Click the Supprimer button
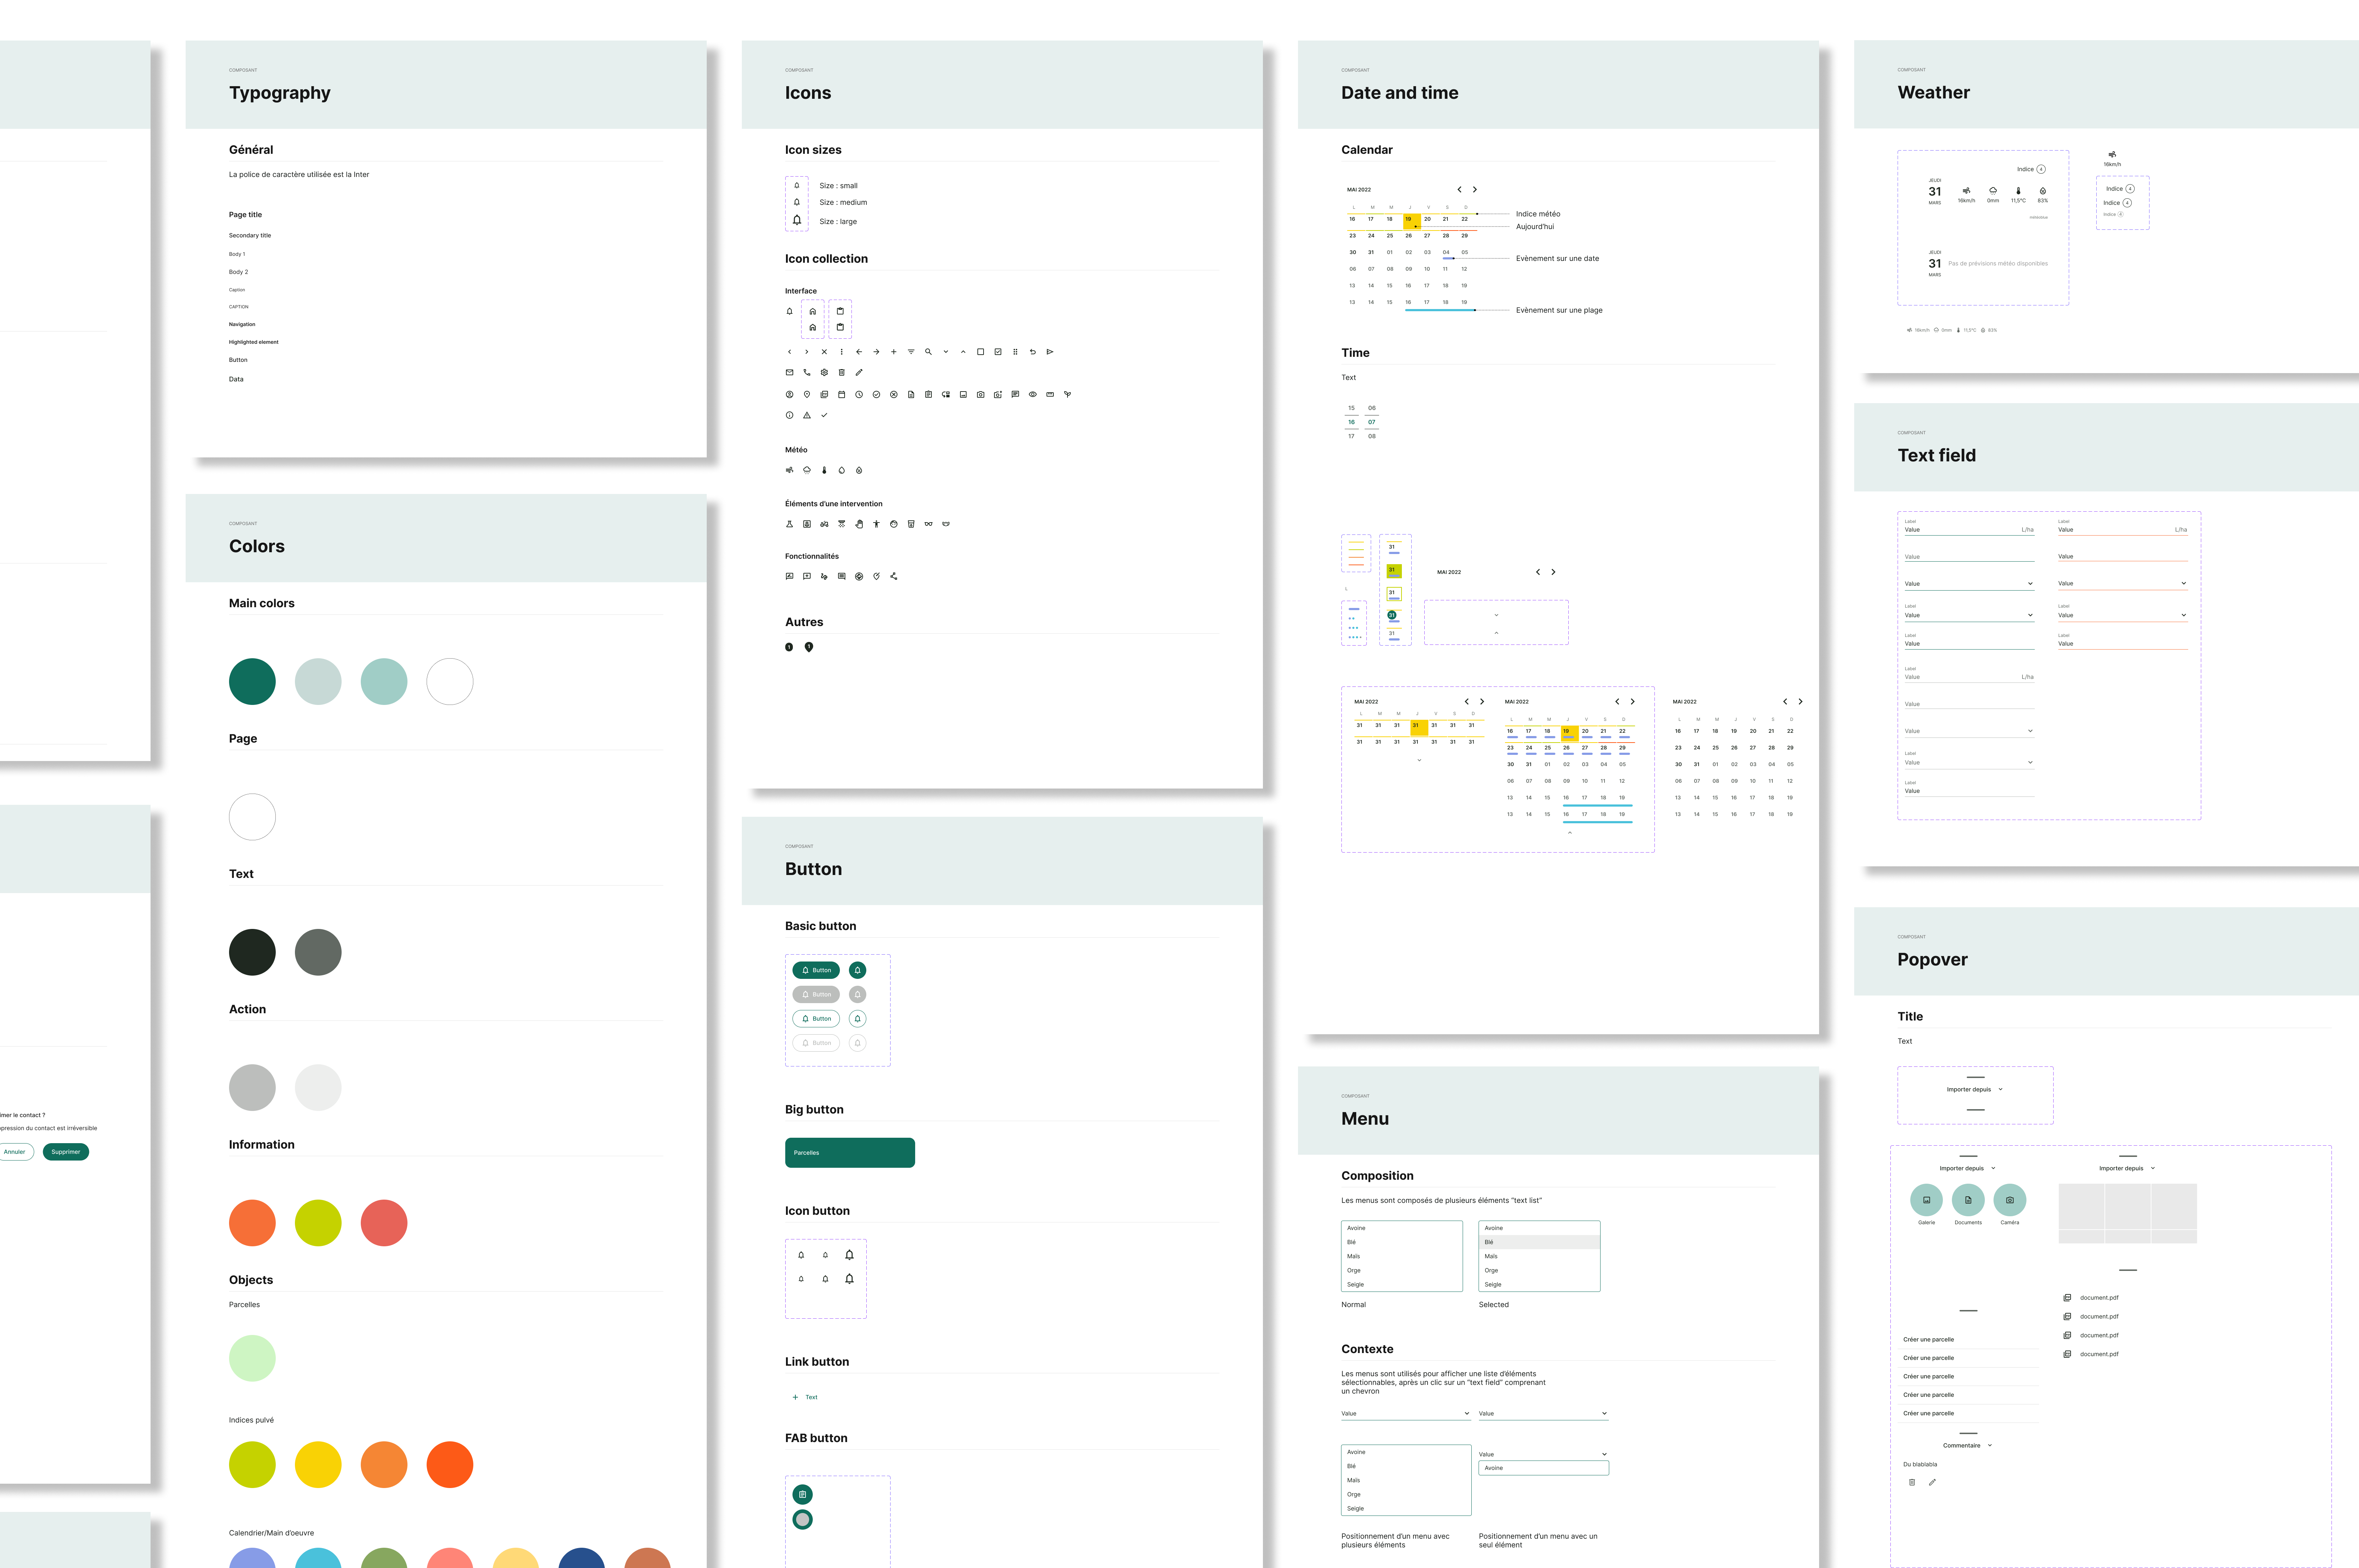The image size is (2359, 1568). click(66, 1152)
